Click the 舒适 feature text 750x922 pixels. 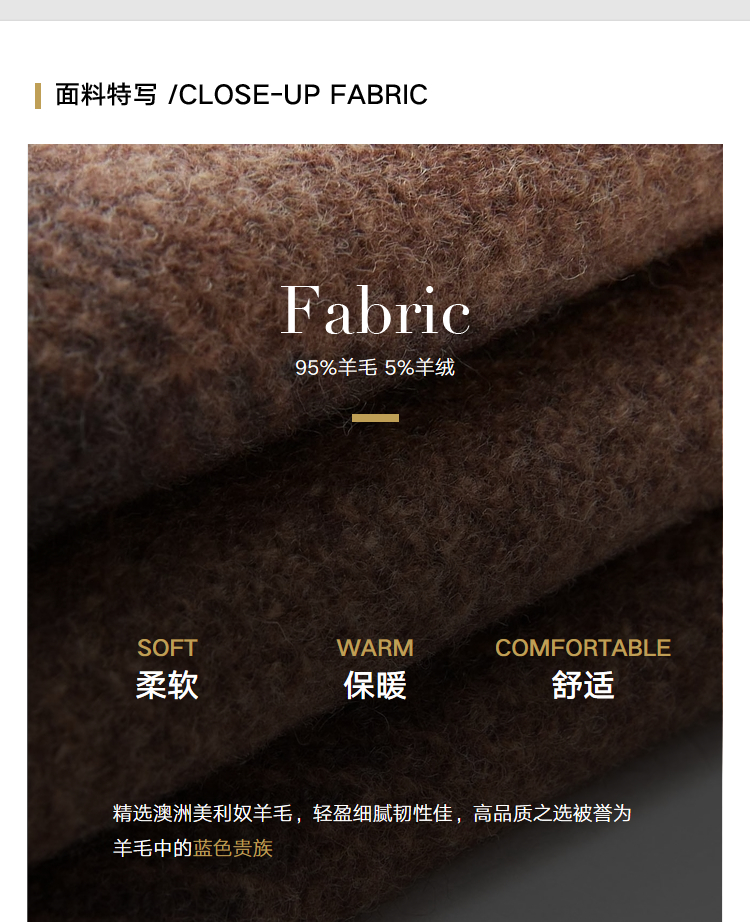coord(583,685)
